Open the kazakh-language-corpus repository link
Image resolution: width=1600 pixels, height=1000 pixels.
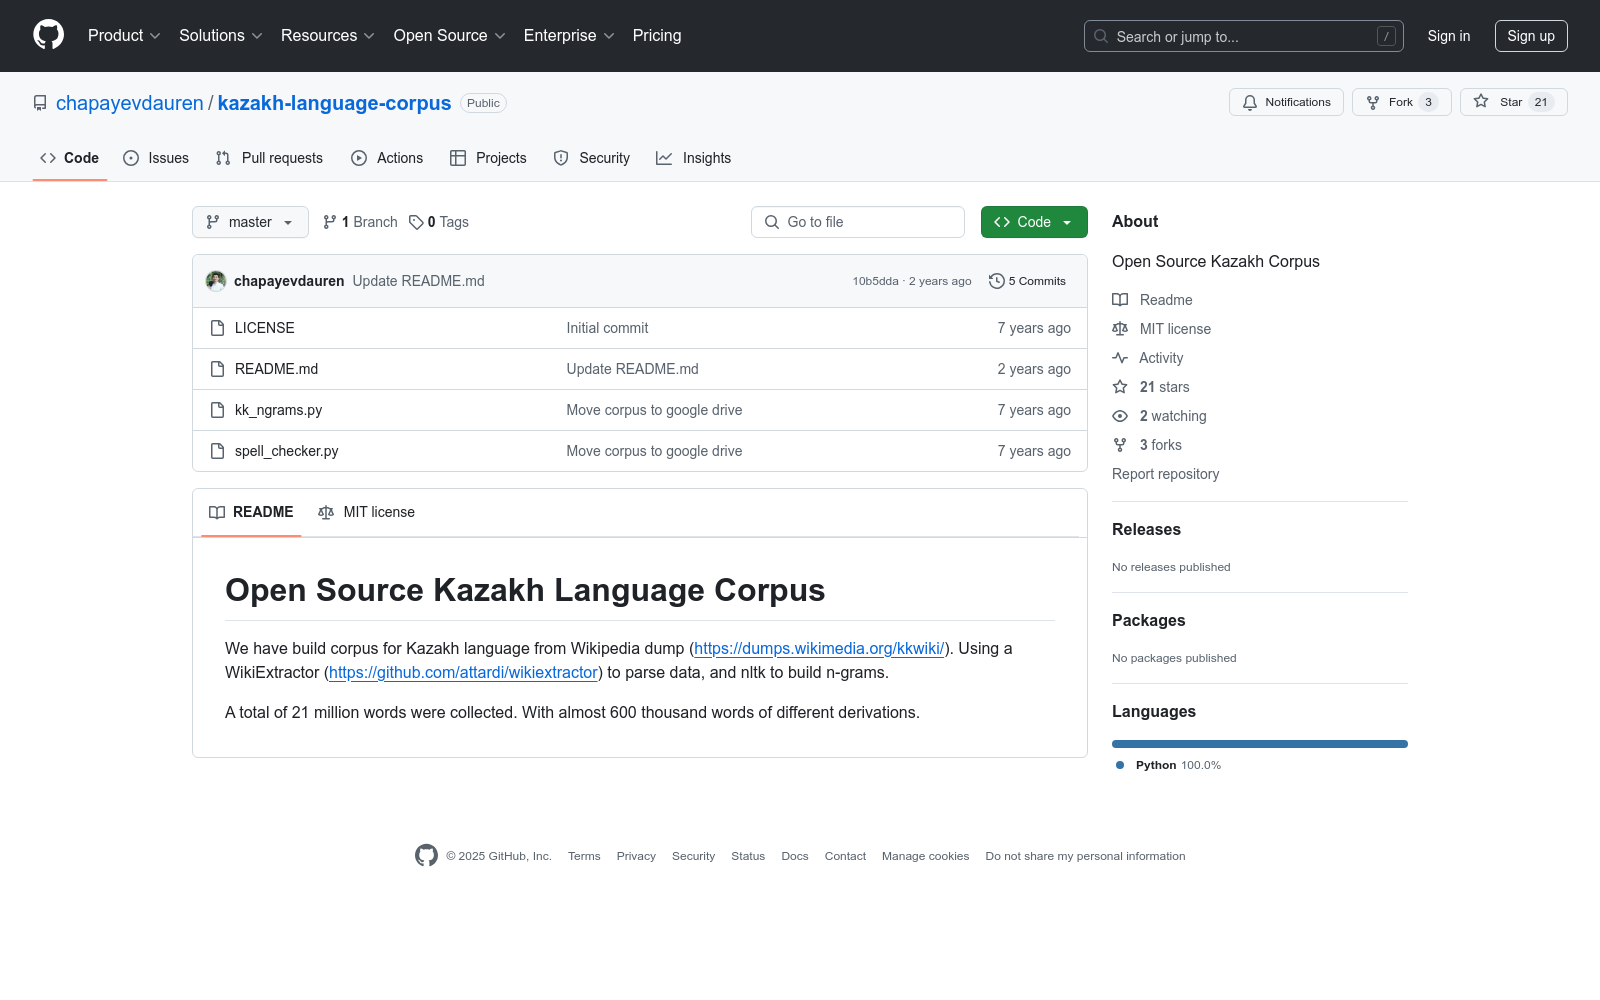tap(335, 103)
